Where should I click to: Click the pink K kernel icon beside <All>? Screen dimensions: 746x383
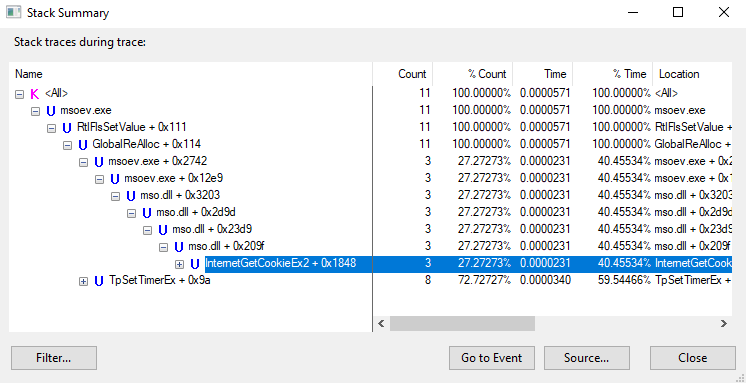(34, 94)
